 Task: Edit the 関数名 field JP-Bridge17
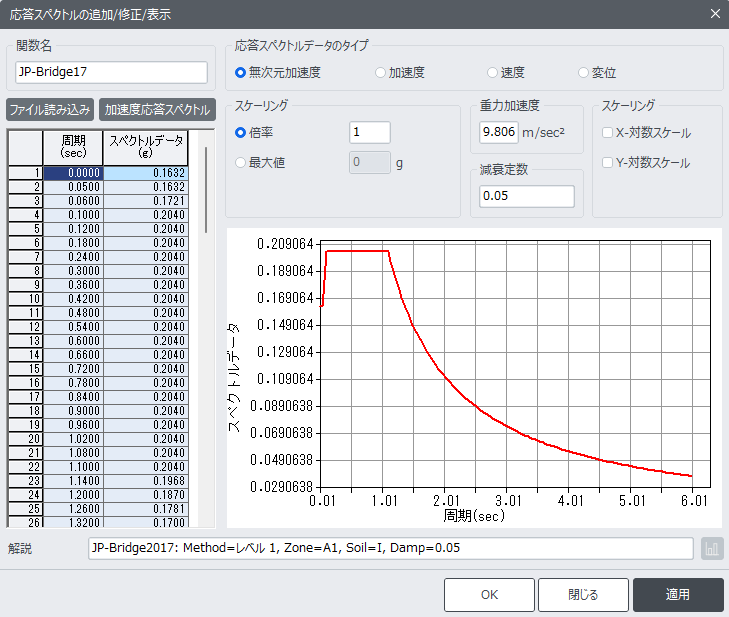tap(111, 72)
